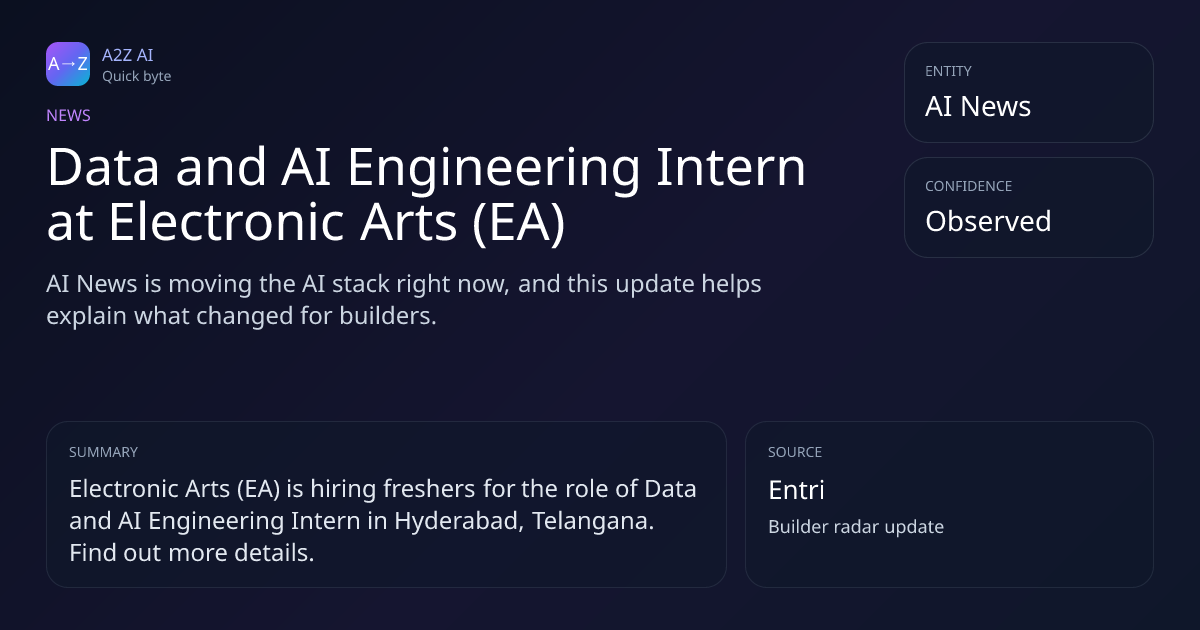Click the SOURCE label heading
The image size is (1200, 630).
(795, 452)
